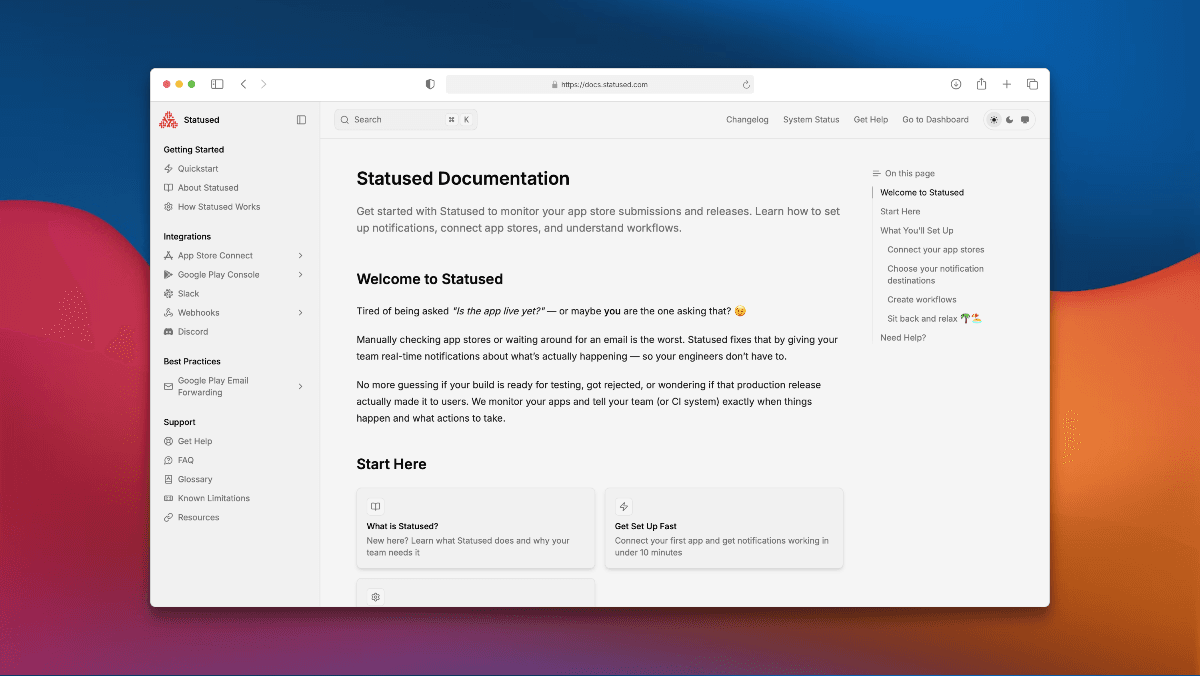Keep light mode by clicking the sun toggle
The height and width of the screenshot is (676, 1200).
coord(992,119)
